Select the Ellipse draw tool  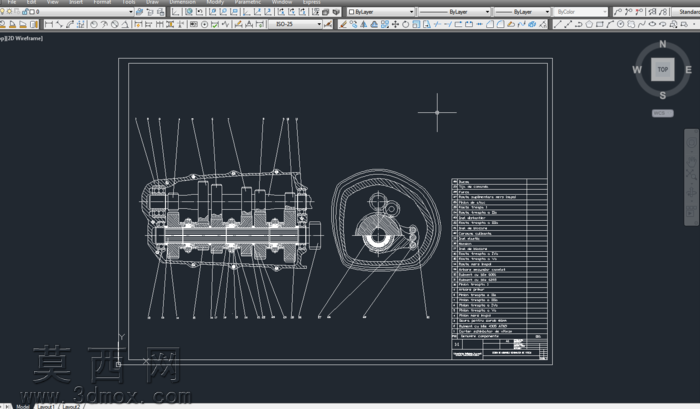pyautogui.click(x=652, y=24)
